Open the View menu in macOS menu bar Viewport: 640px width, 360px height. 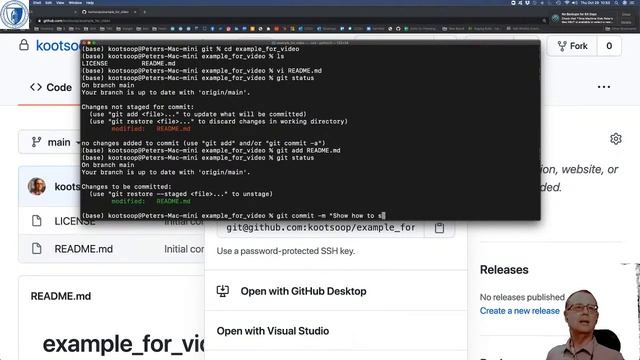60,2
